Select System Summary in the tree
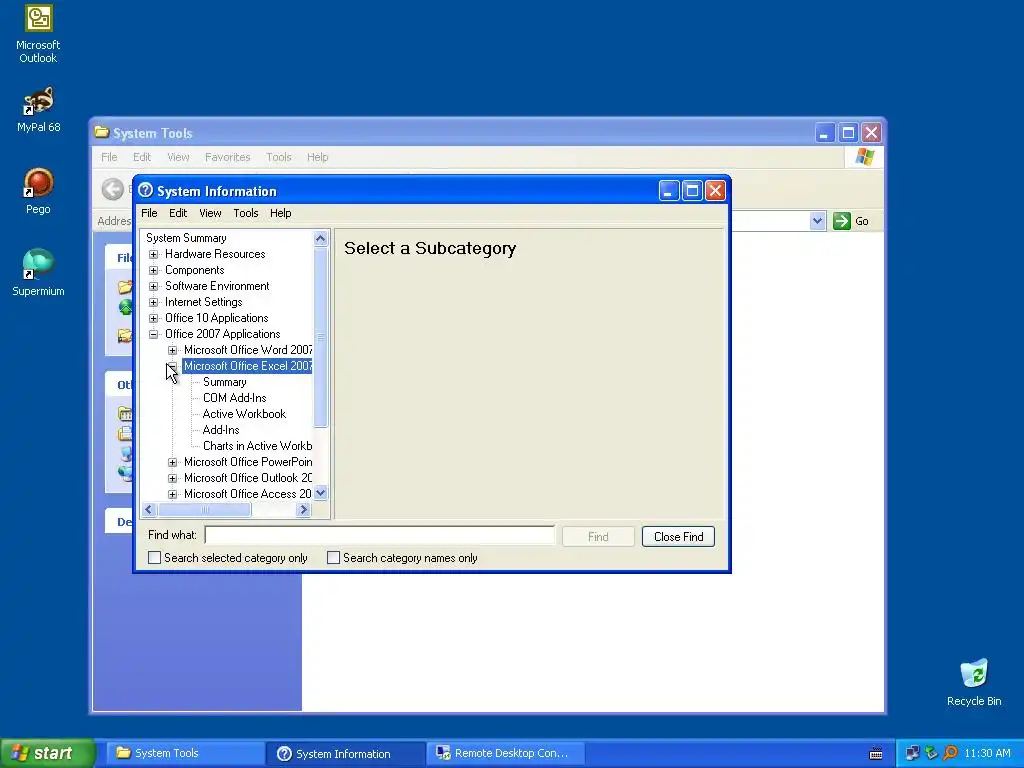The image size is (1024, 768). pos(186,238)
